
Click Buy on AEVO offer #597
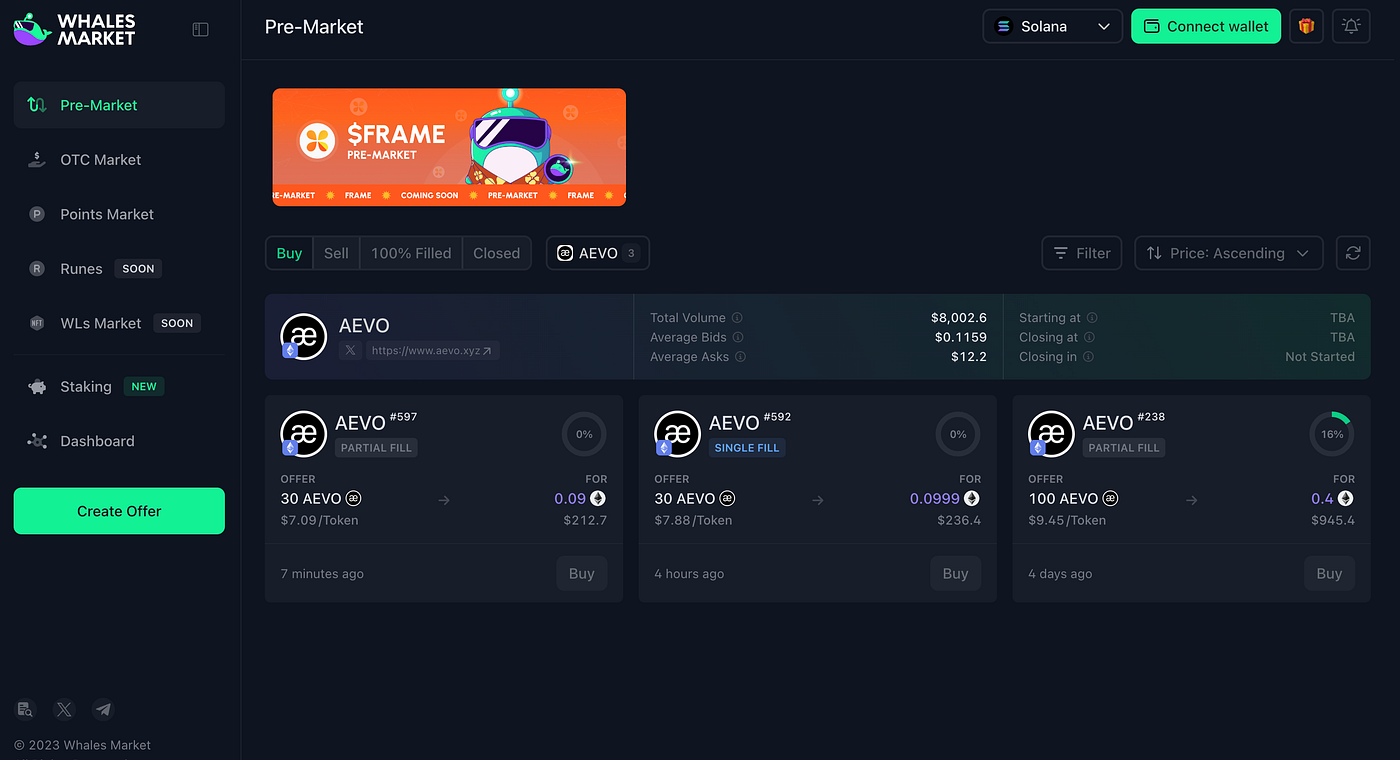[x=582, y=574]
